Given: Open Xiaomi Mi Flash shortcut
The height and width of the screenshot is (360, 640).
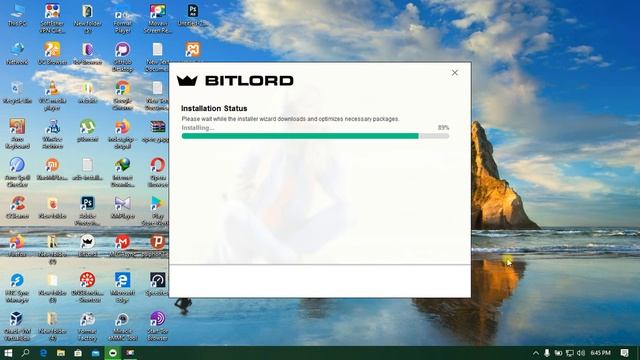Looking at the screenshot, I should pyautogui.click(x=52, y=169).
